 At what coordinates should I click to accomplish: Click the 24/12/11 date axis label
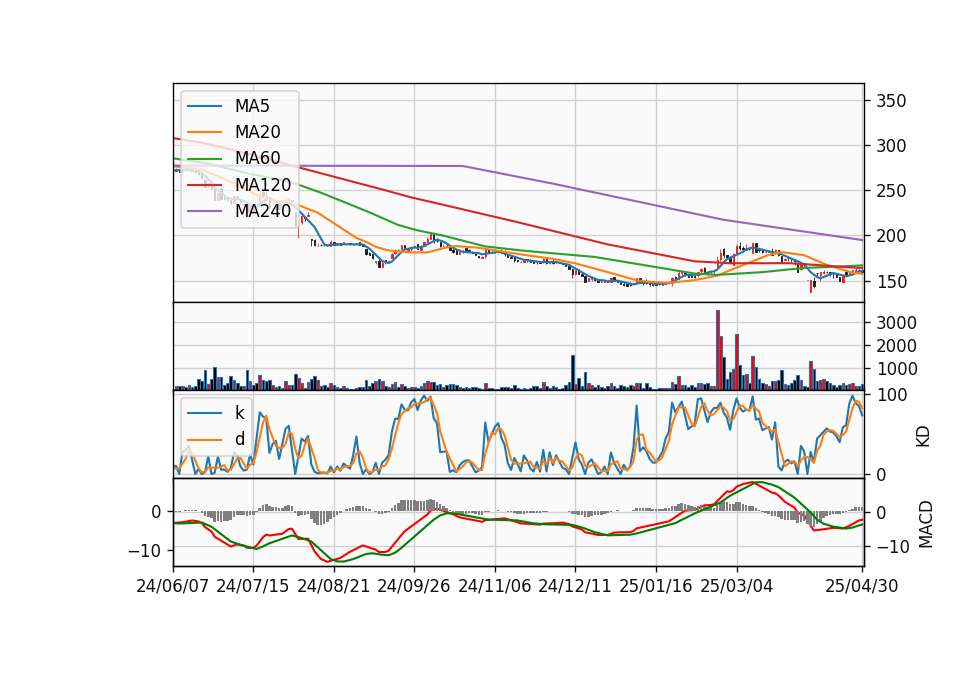click(x=575, y=586)
